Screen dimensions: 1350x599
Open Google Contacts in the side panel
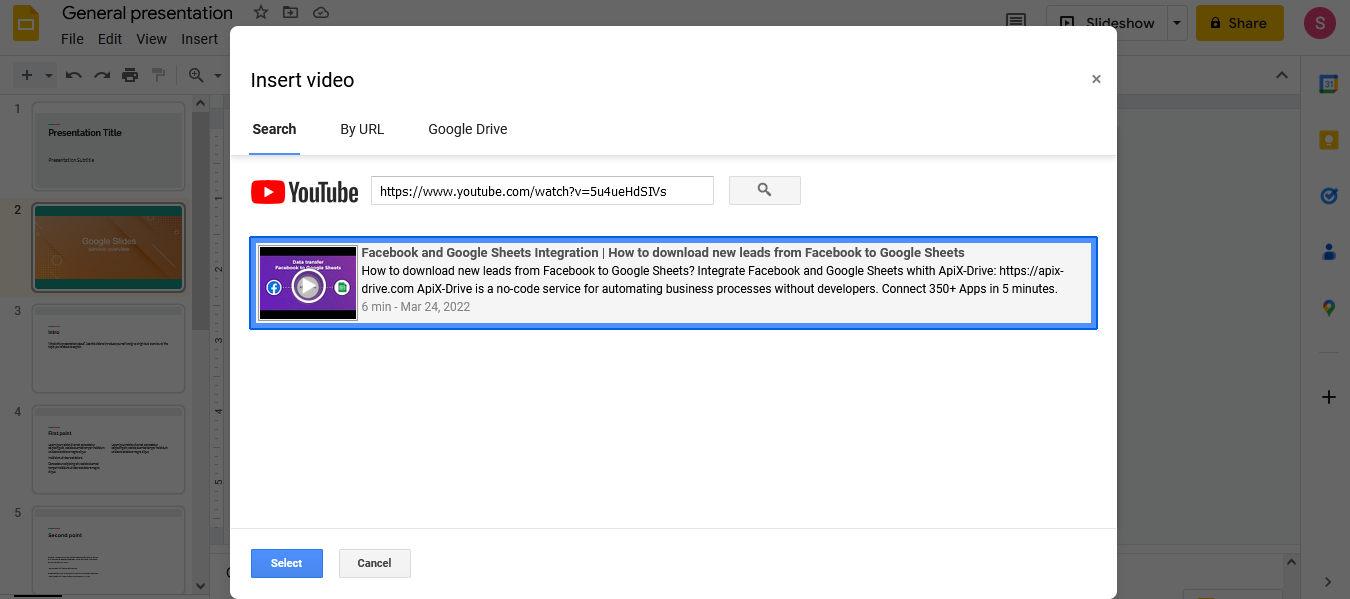pos(1328,253)
